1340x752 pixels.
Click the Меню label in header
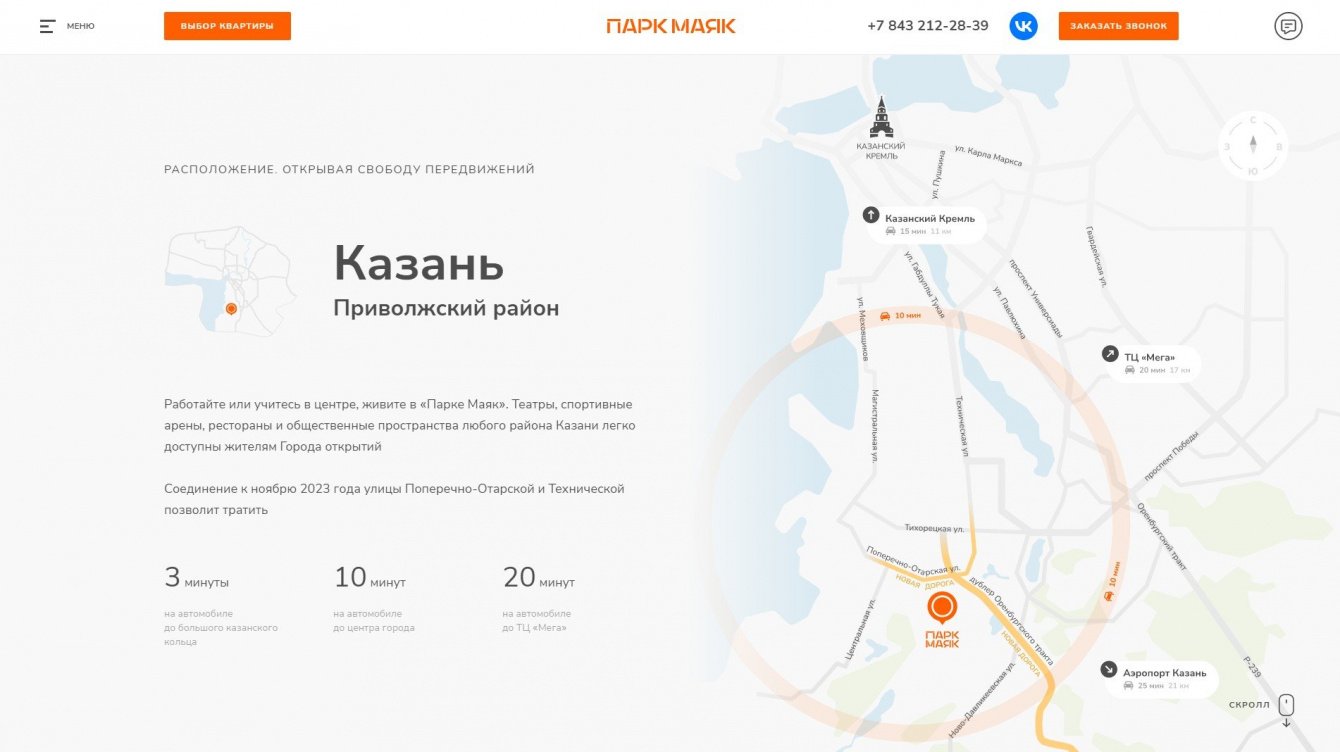81,26
